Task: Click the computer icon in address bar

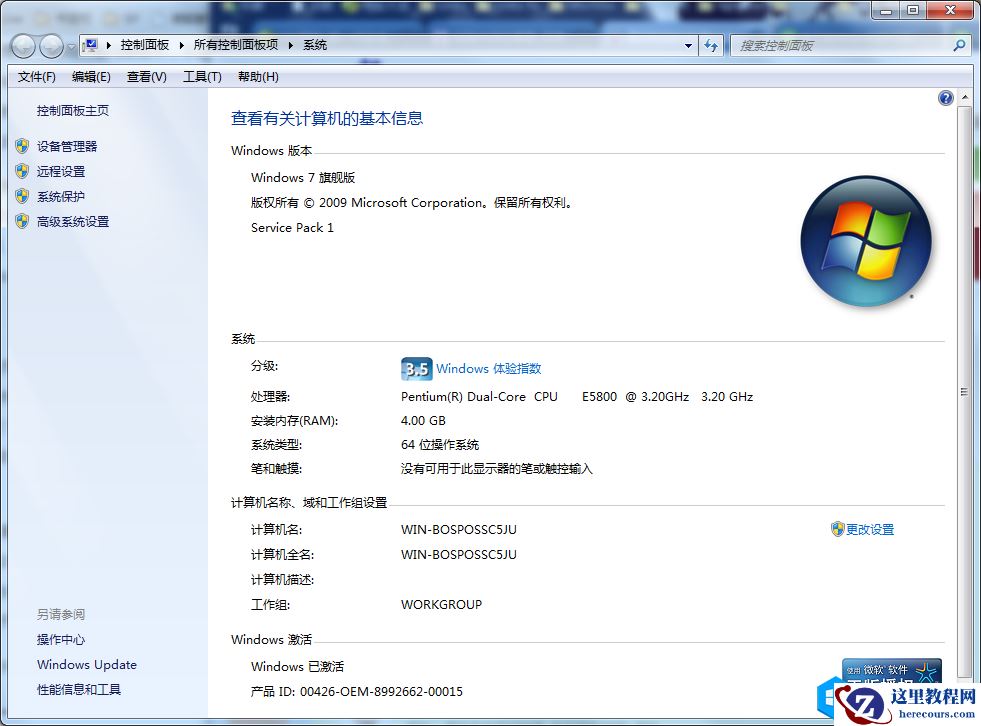Action: (91, 45)
